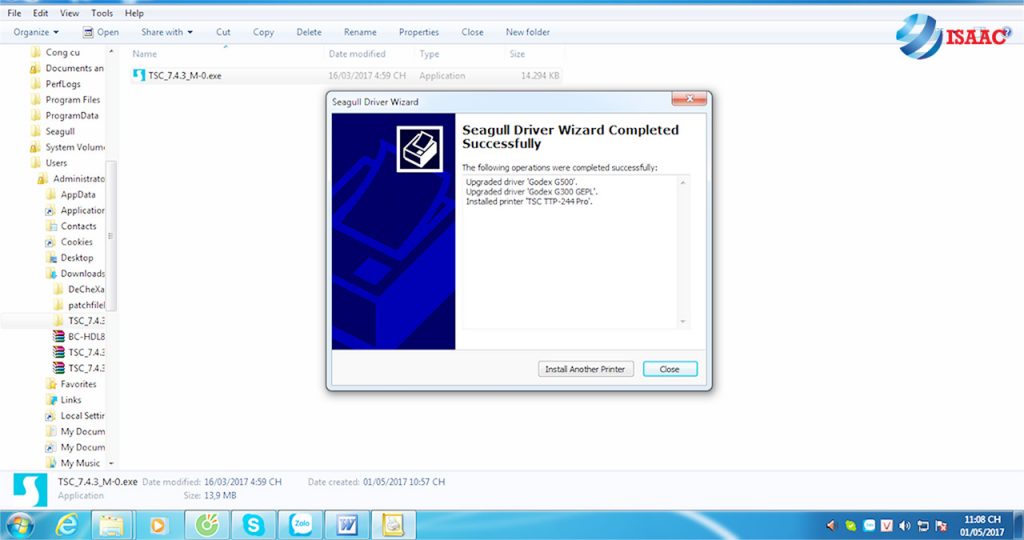Screen dimensions: 1024x540
Task: Select the Downloads folder in tree
Action: (x=82, y=273)
